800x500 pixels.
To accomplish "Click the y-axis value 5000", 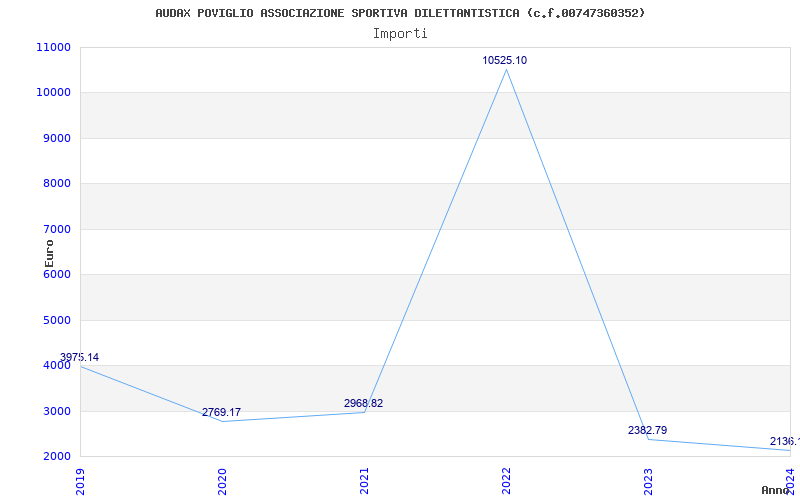I will (55, 320).
